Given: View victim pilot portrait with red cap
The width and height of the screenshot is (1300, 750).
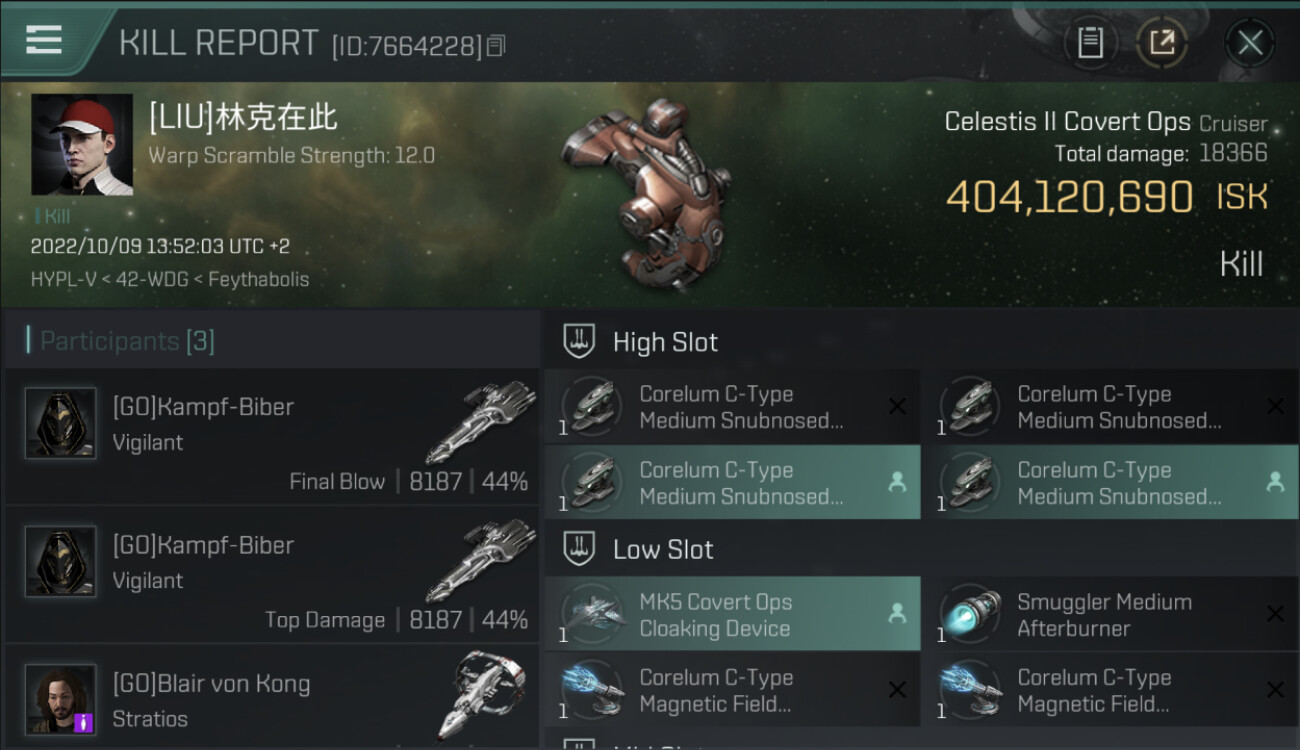Looking at the screenshot, I should [x=82, y=145].
